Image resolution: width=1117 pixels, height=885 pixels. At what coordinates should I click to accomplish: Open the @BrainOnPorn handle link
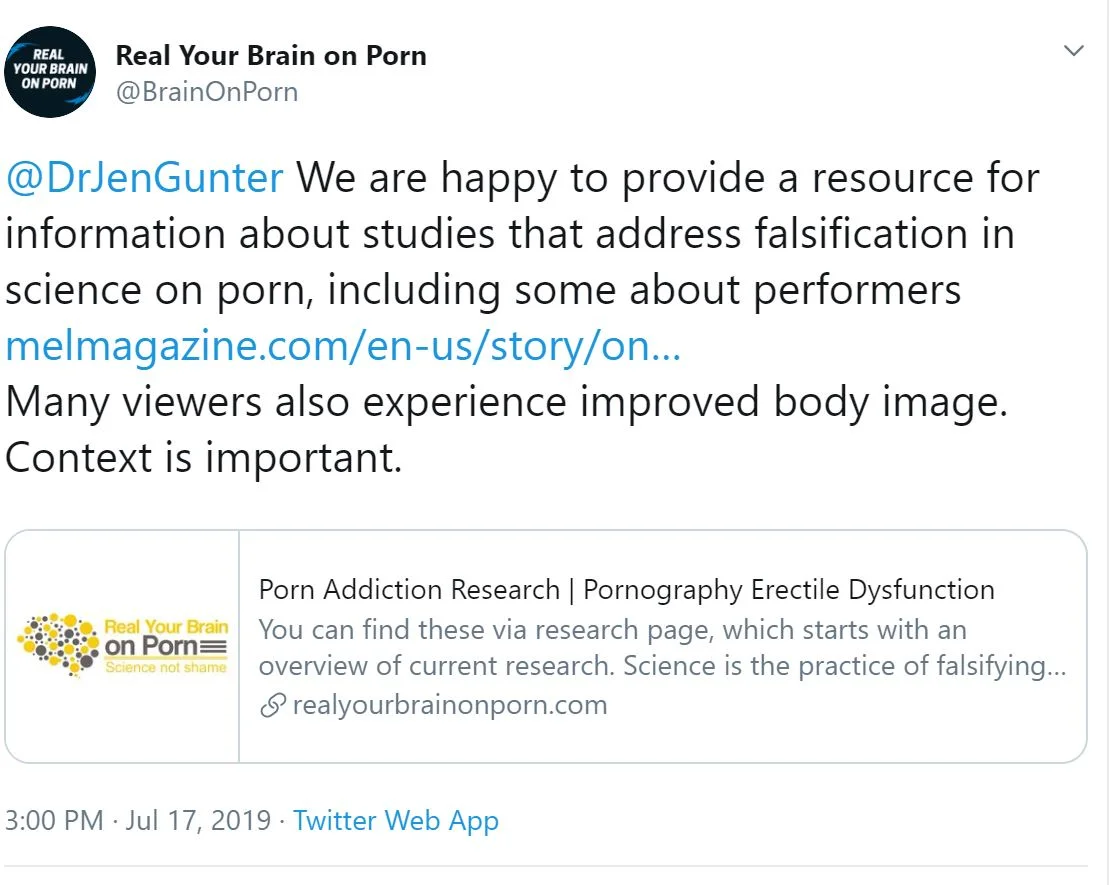pos(207,92)
